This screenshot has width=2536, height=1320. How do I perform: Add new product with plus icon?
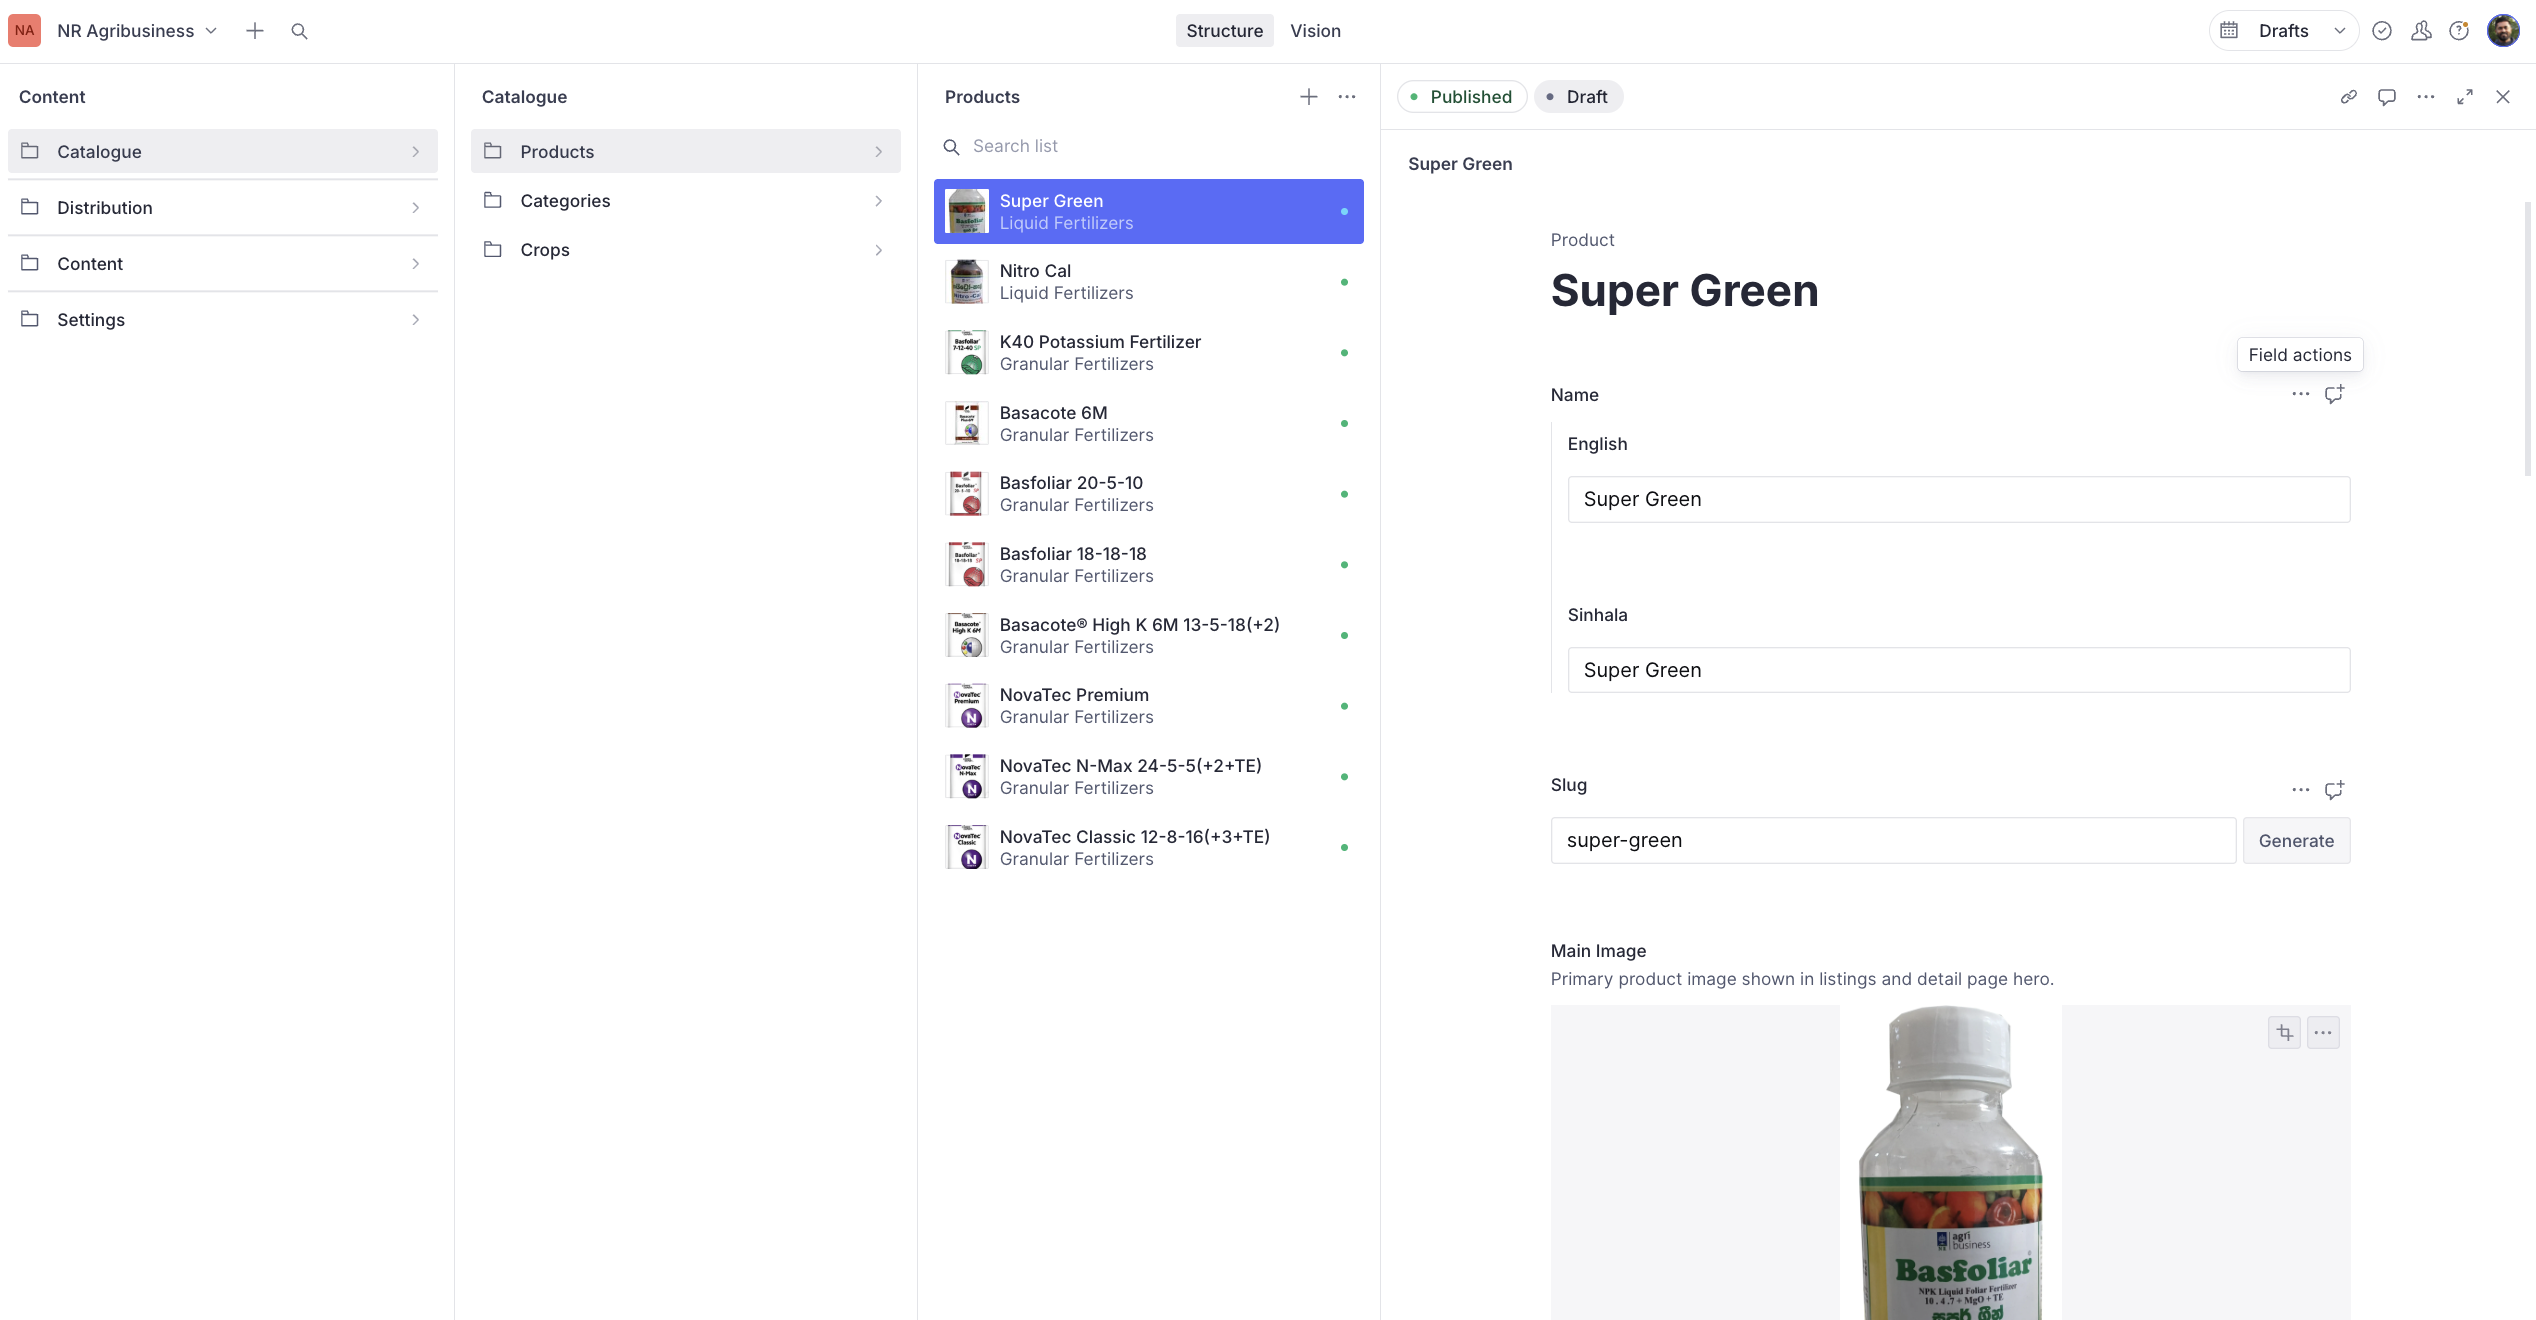[x=1309, y=97]
